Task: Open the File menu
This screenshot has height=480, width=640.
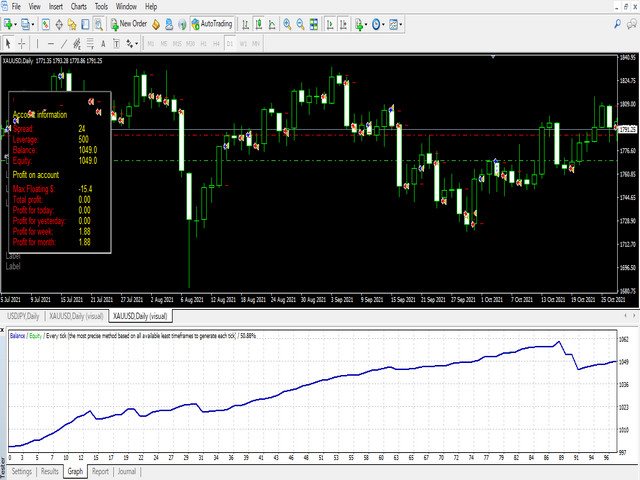Action: pos(16,7)
